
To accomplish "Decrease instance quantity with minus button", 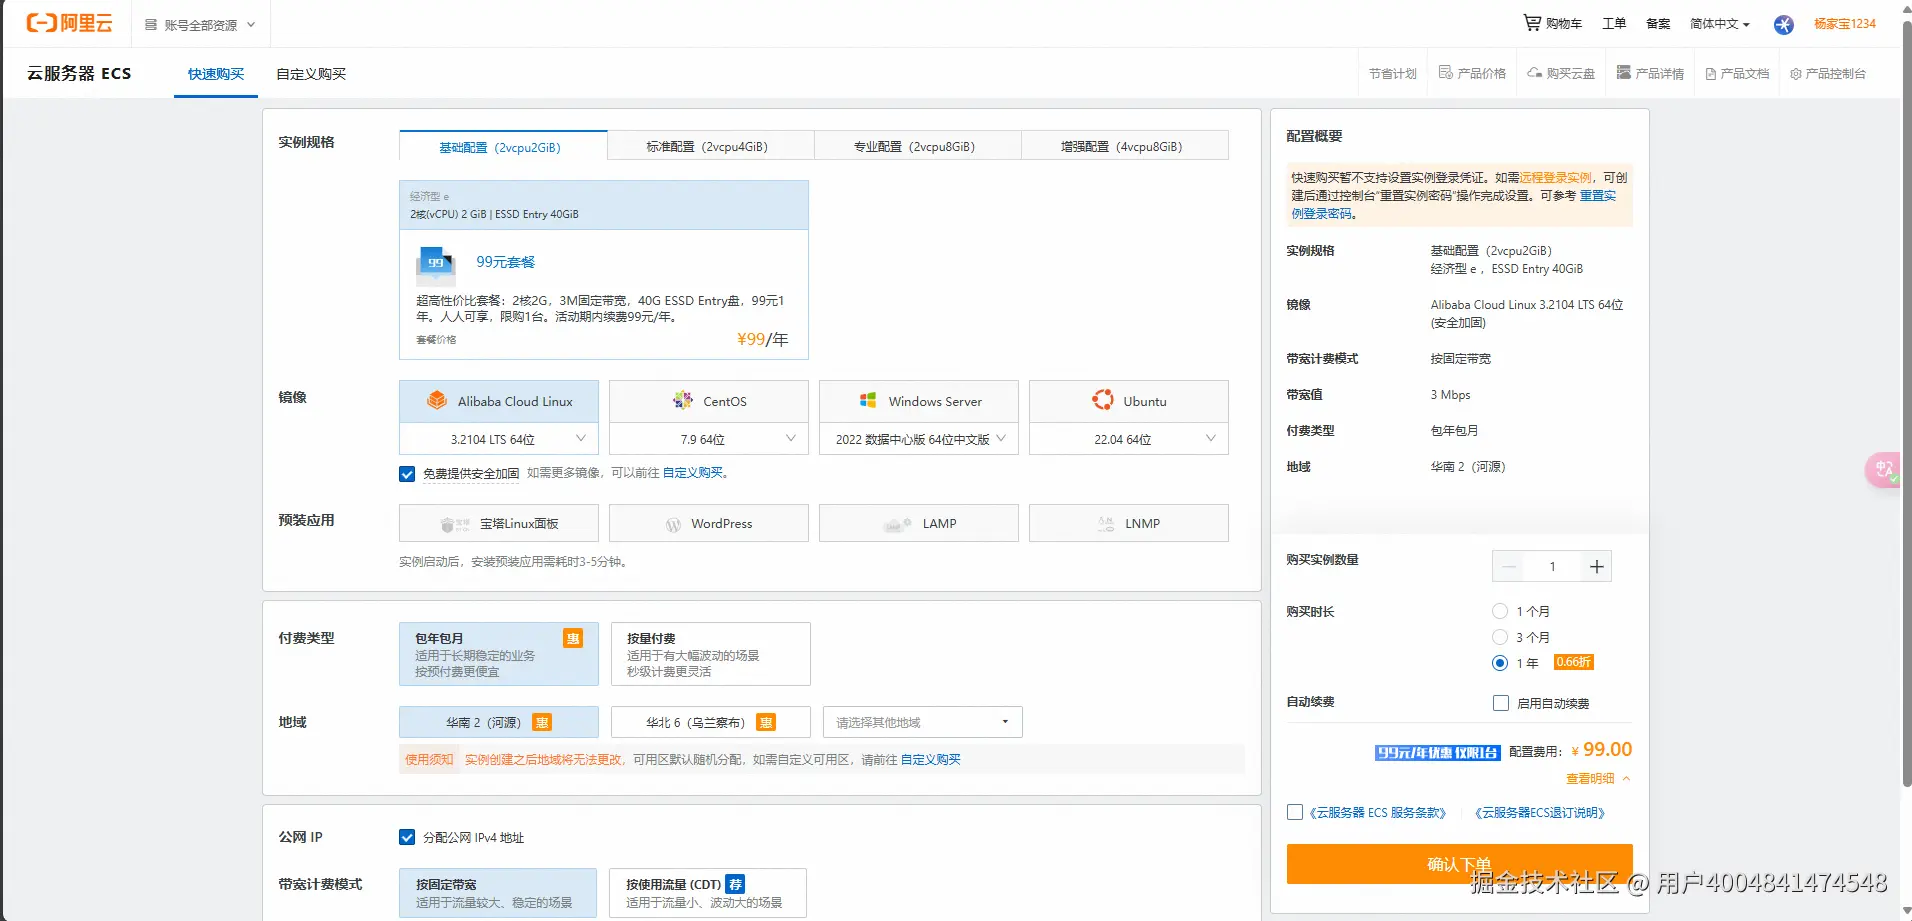I will click(x=1509, y=567).
